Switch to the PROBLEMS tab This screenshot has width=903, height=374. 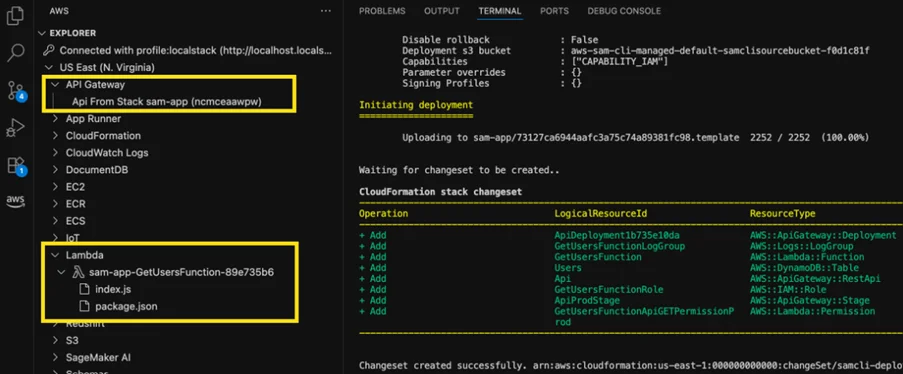point(382,11)
